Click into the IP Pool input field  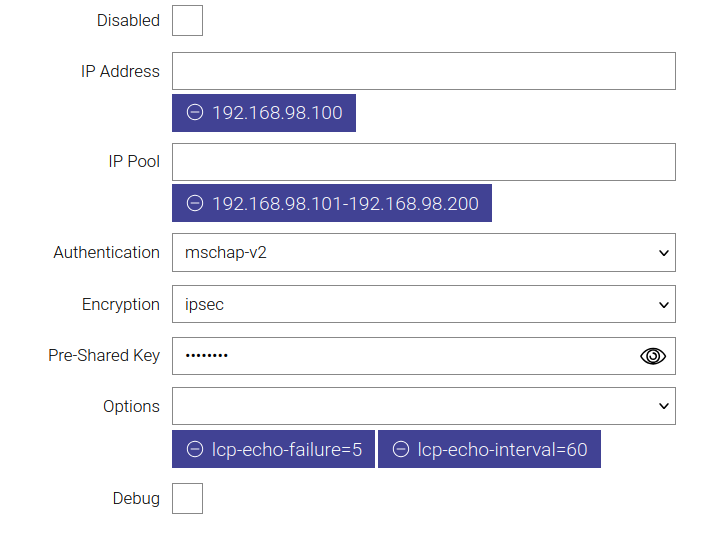(423, 162)
